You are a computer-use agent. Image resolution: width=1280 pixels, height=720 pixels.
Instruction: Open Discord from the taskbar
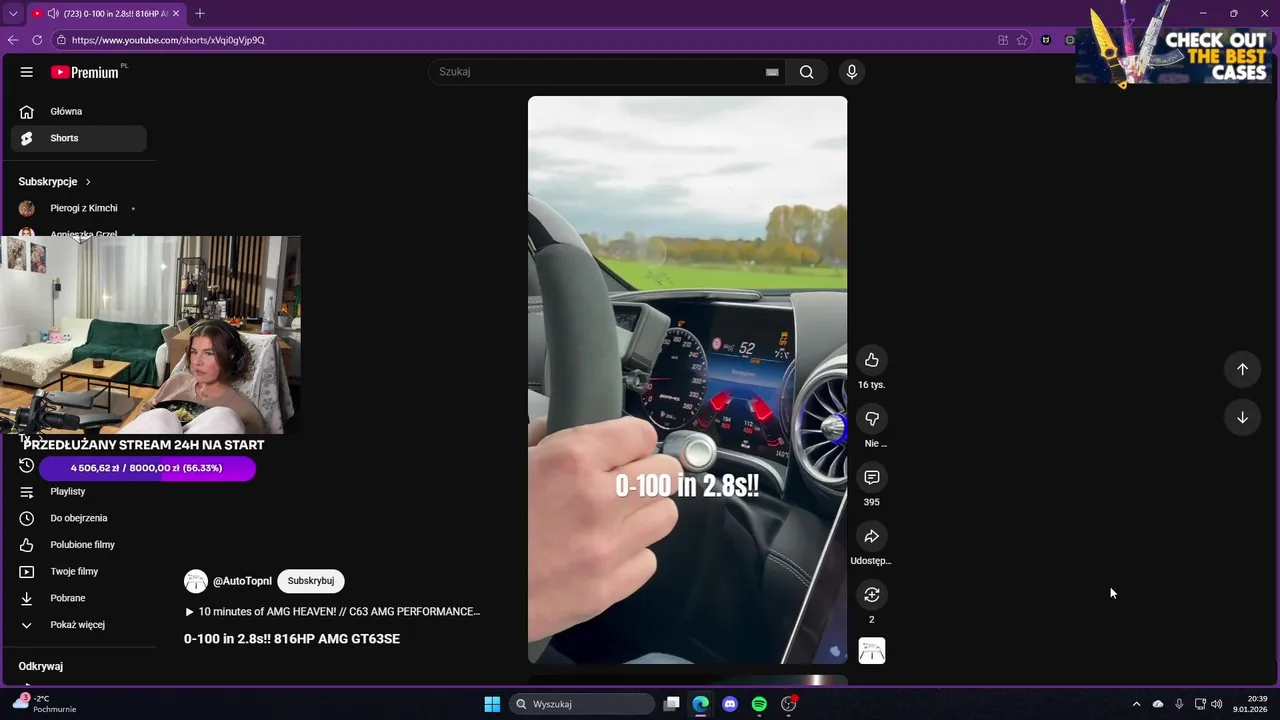[x=730, y=704]
